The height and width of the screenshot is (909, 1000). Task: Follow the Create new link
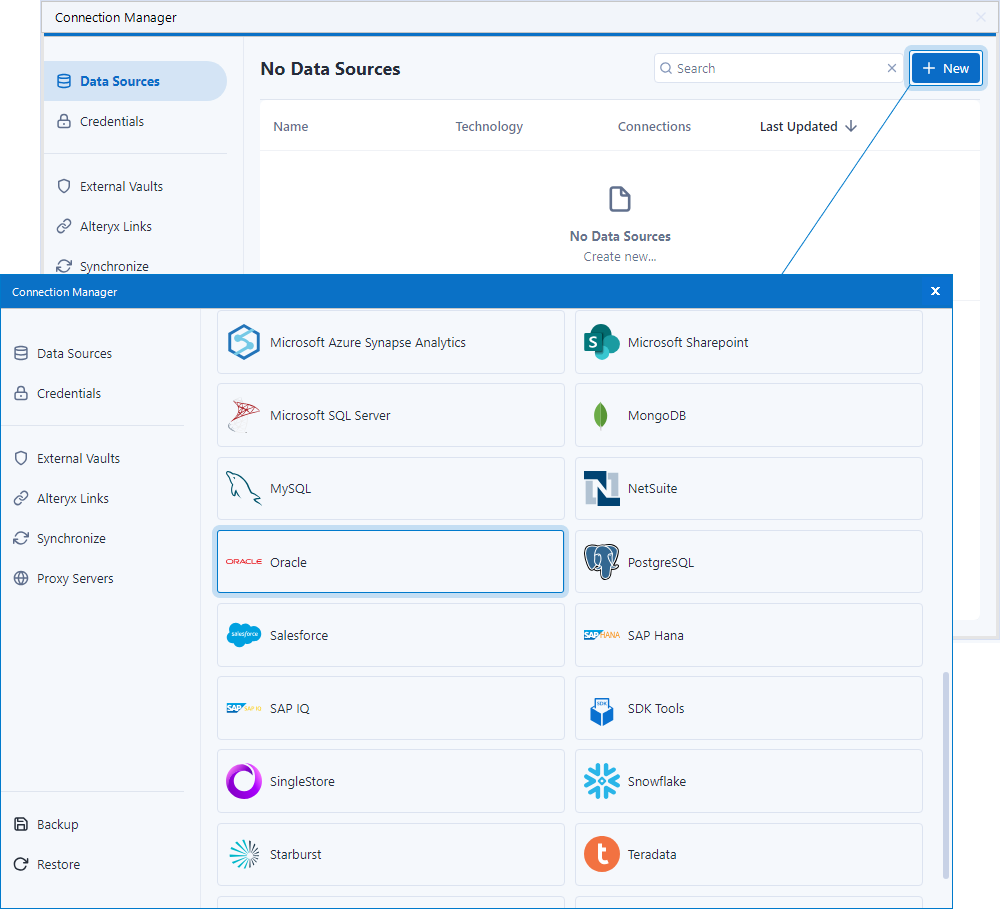619,256
